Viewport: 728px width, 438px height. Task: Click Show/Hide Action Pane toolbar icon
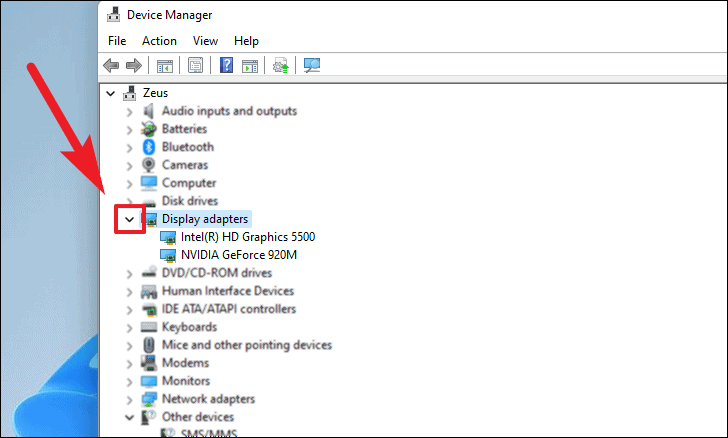250,65
